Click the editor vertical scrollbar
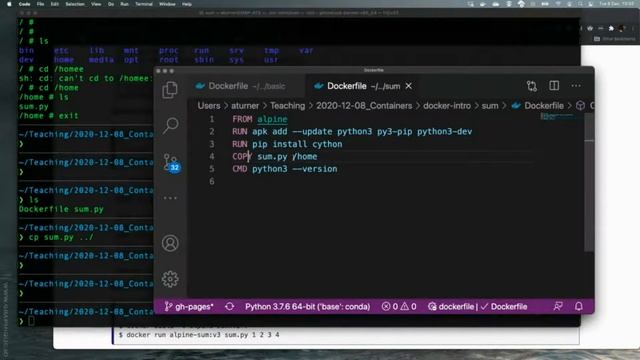640x360 pixels. point(589,182)
